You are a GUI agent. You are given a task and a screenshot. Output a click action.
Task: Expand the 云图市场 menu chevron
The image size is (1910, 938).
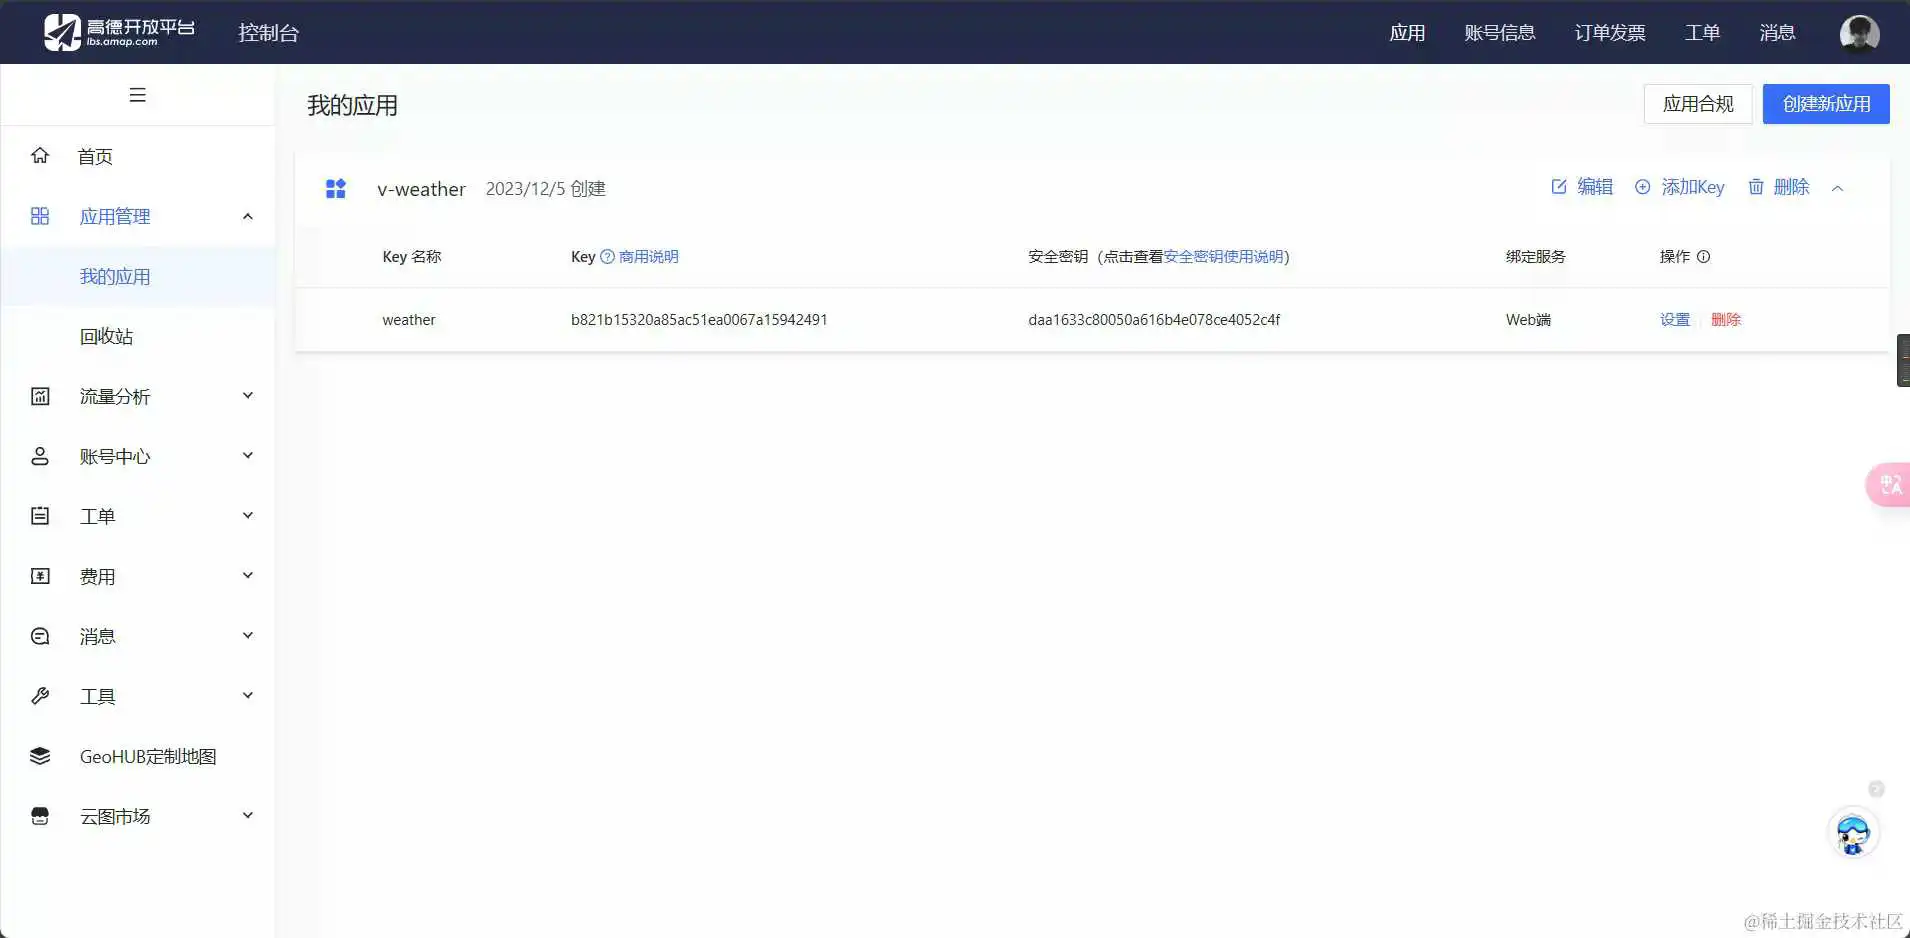[x=248, y=816]
